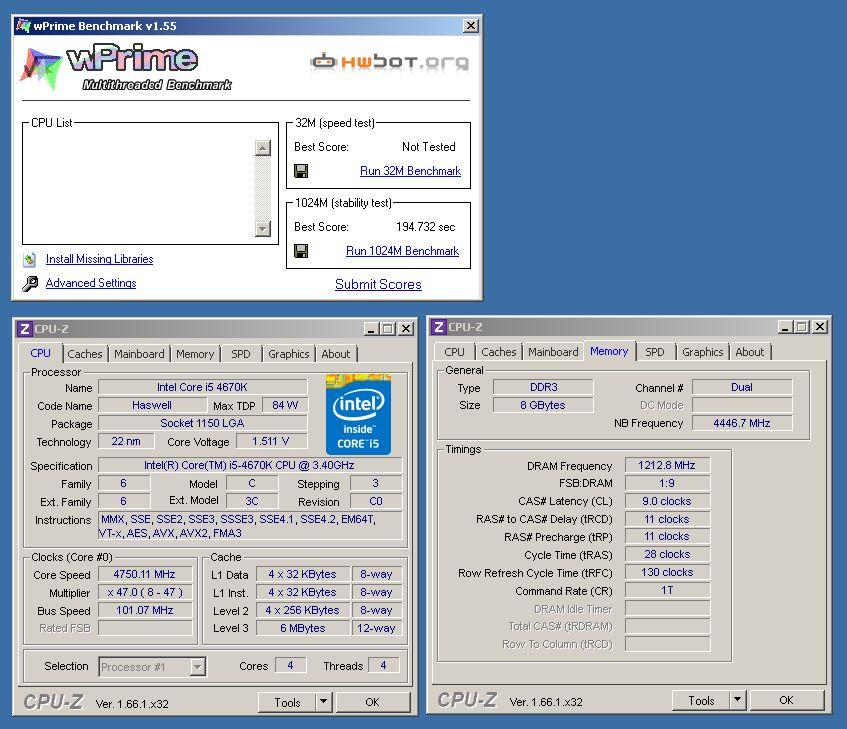Screen dimensions: 847x729
Task: Click Socket 1150 LGA package field
Action: point(203,423)
